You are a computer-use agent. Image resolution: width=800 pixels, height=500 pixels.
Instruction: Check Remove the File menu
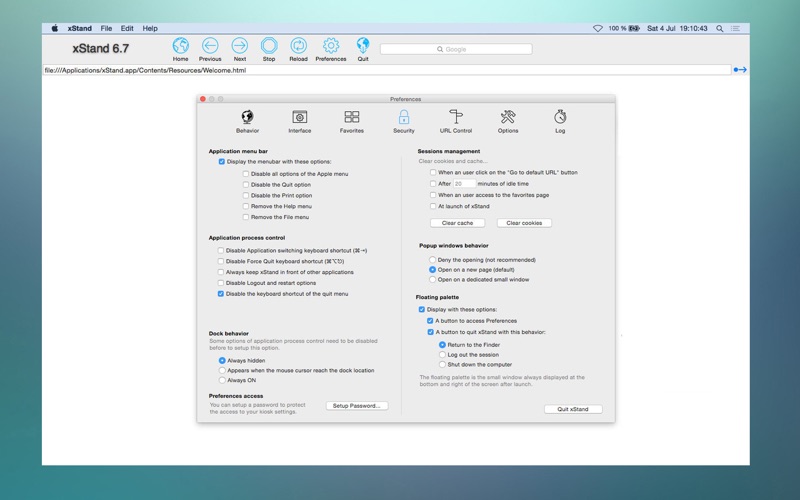tap(245, 217)
